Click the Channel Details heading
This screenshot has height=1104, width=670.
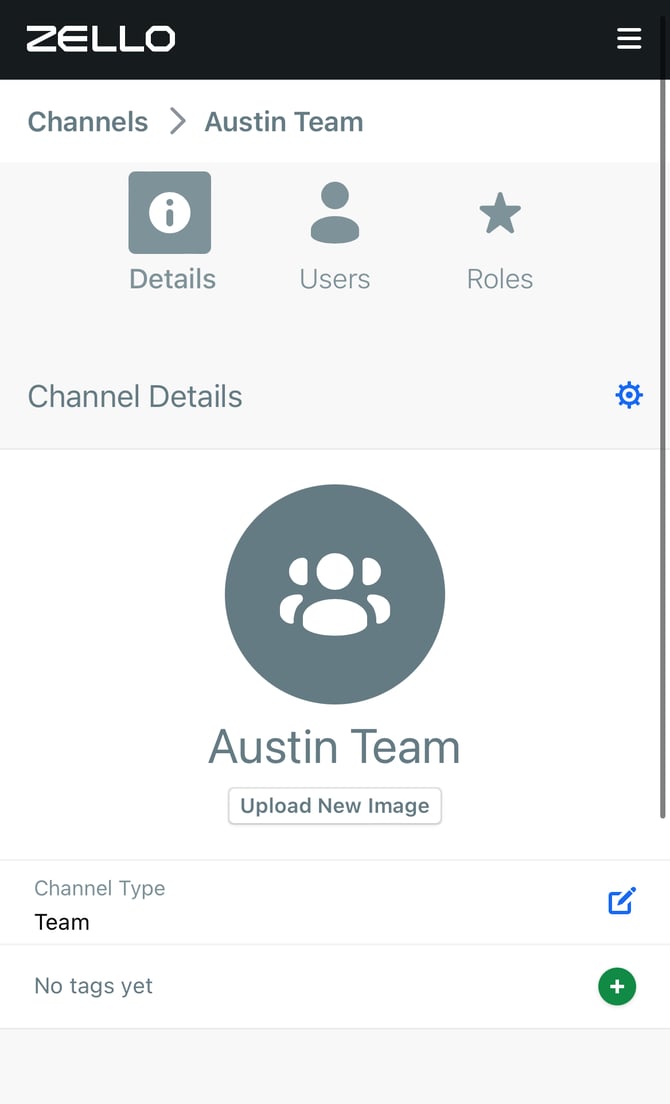coord(135,396)
